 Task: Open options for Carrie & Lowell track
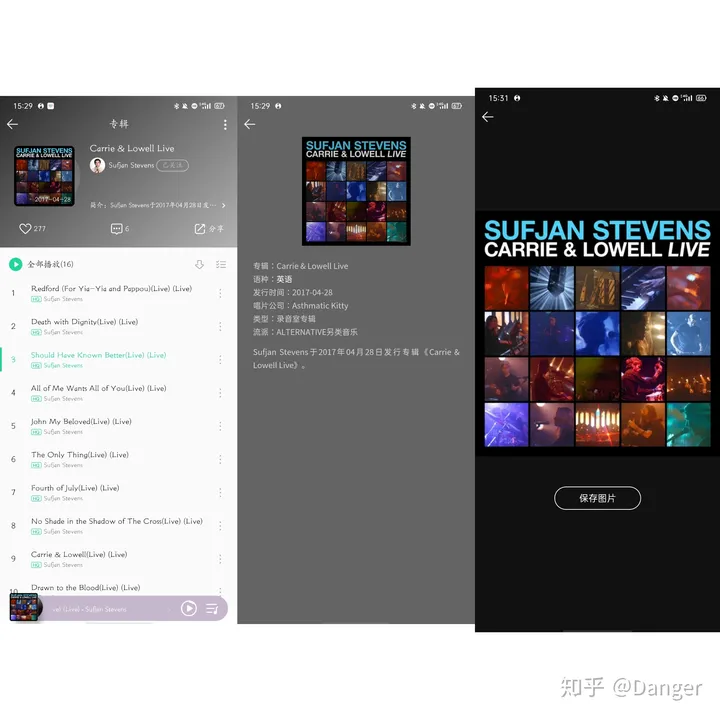coord(220,559)
